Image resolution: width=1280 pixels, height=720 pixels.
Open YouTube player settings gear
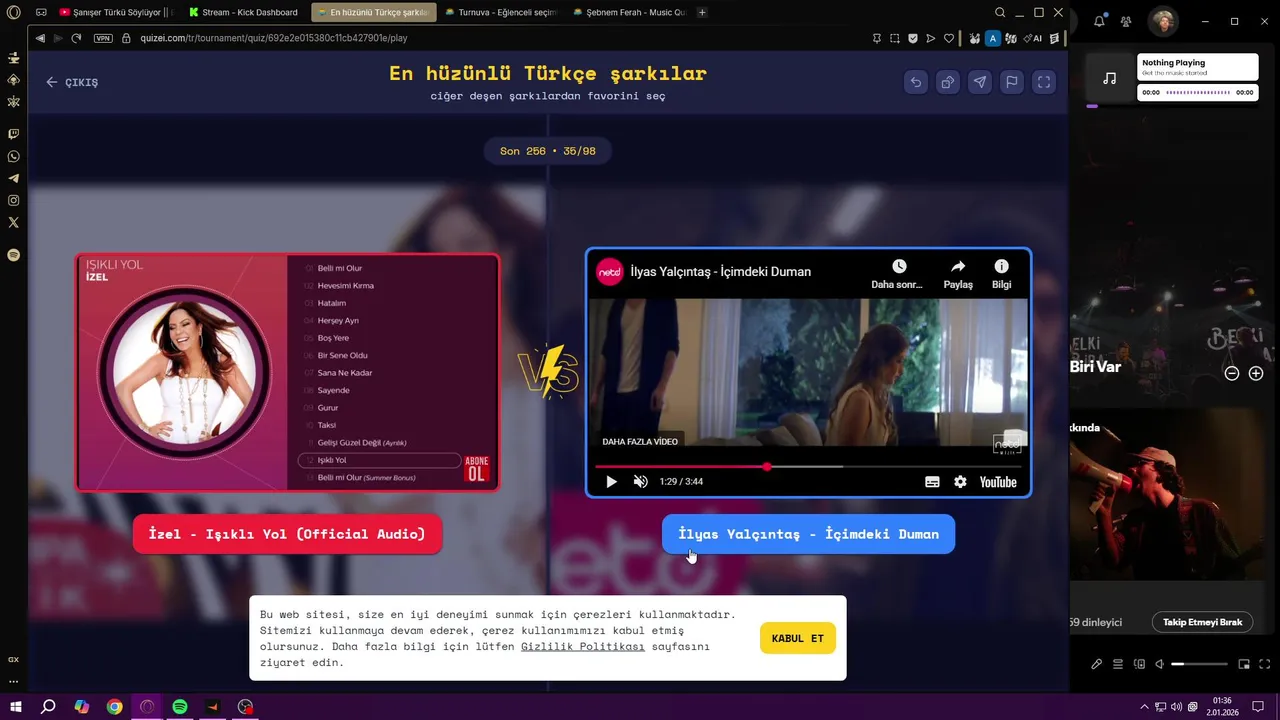pyautogui.click(x=960, y=482)
